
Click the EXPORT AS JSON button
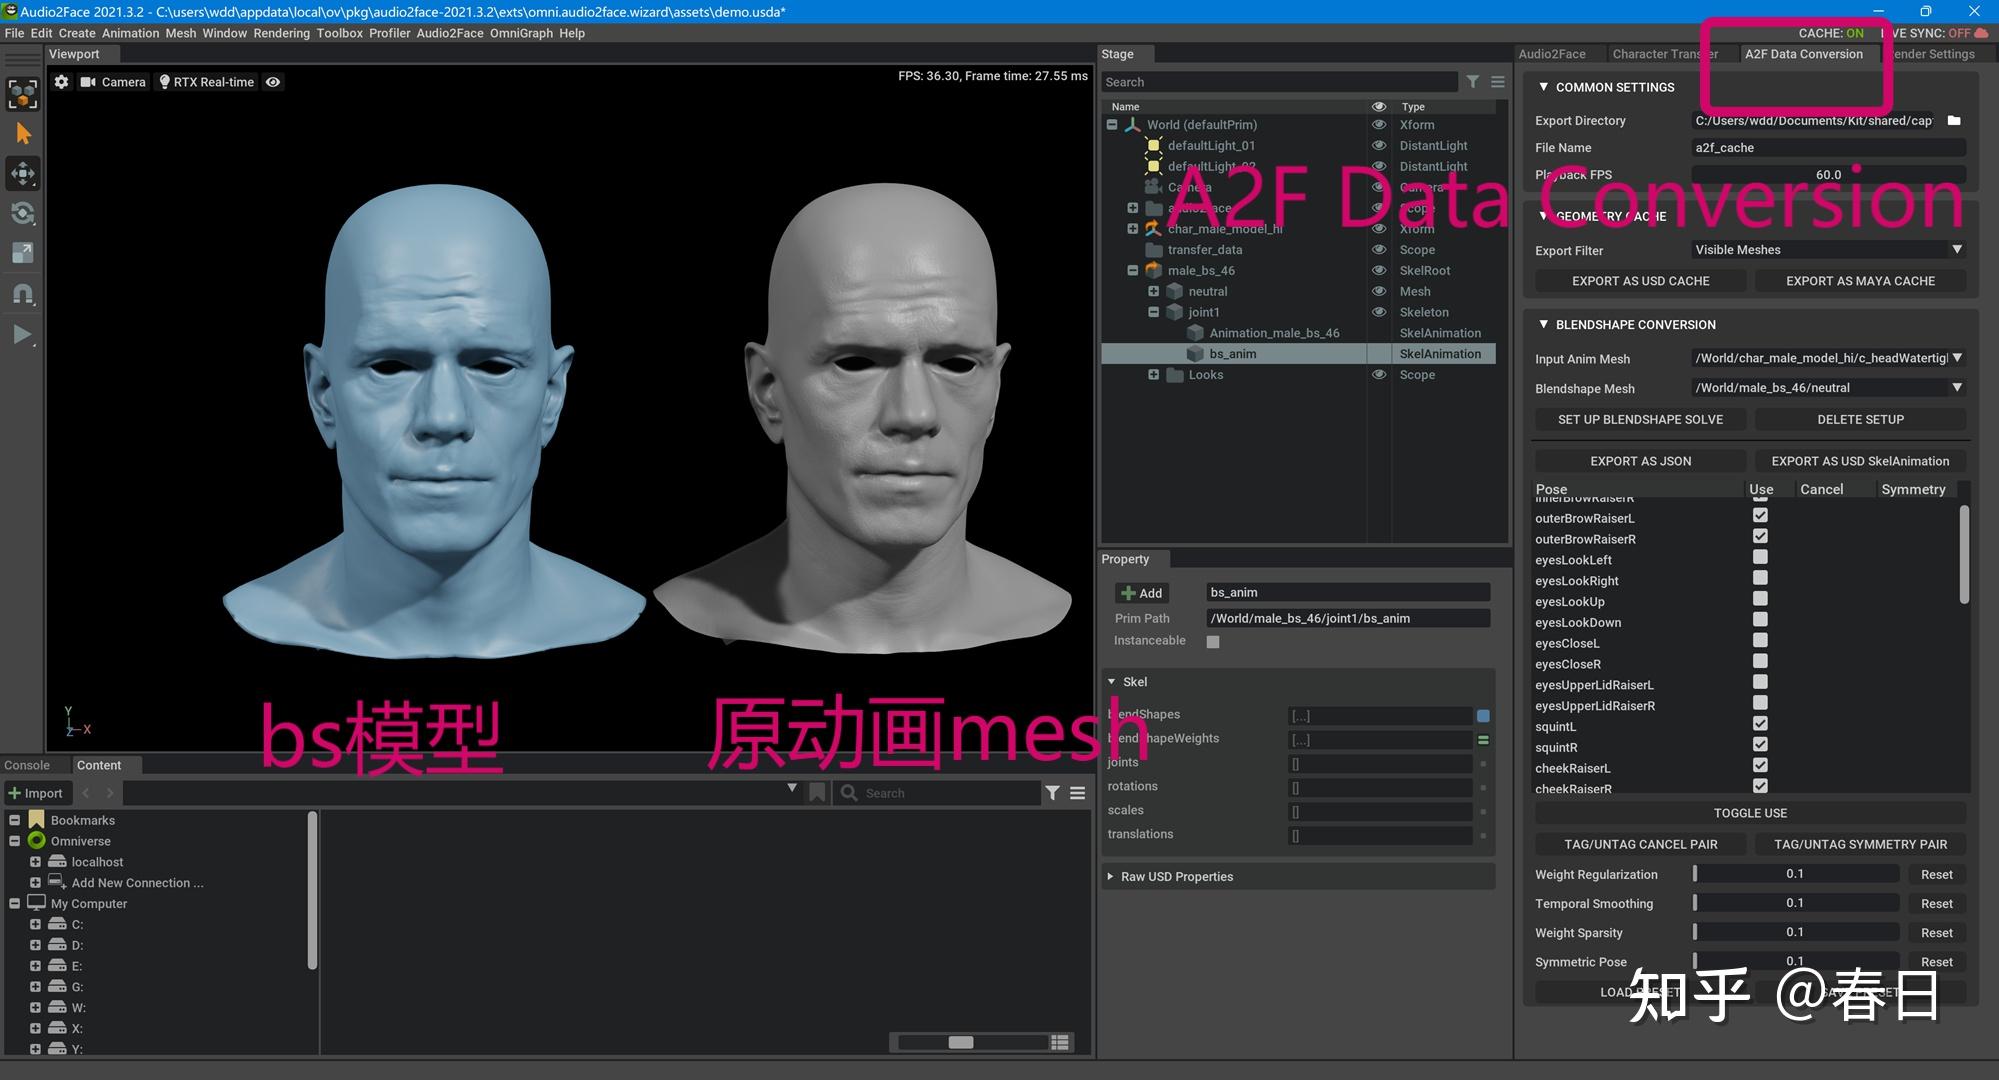pos(1640,460)
